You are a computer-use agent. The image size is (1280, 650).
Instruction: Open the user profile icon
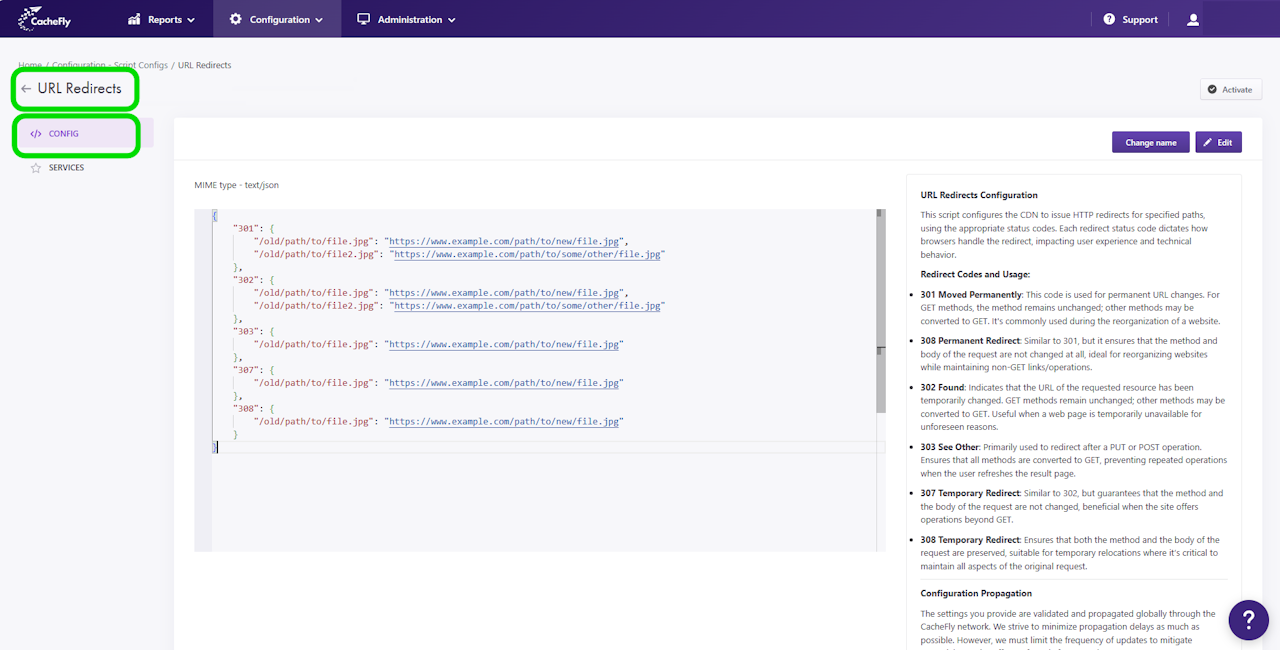pyautogui.click(x=1192, y=19)
